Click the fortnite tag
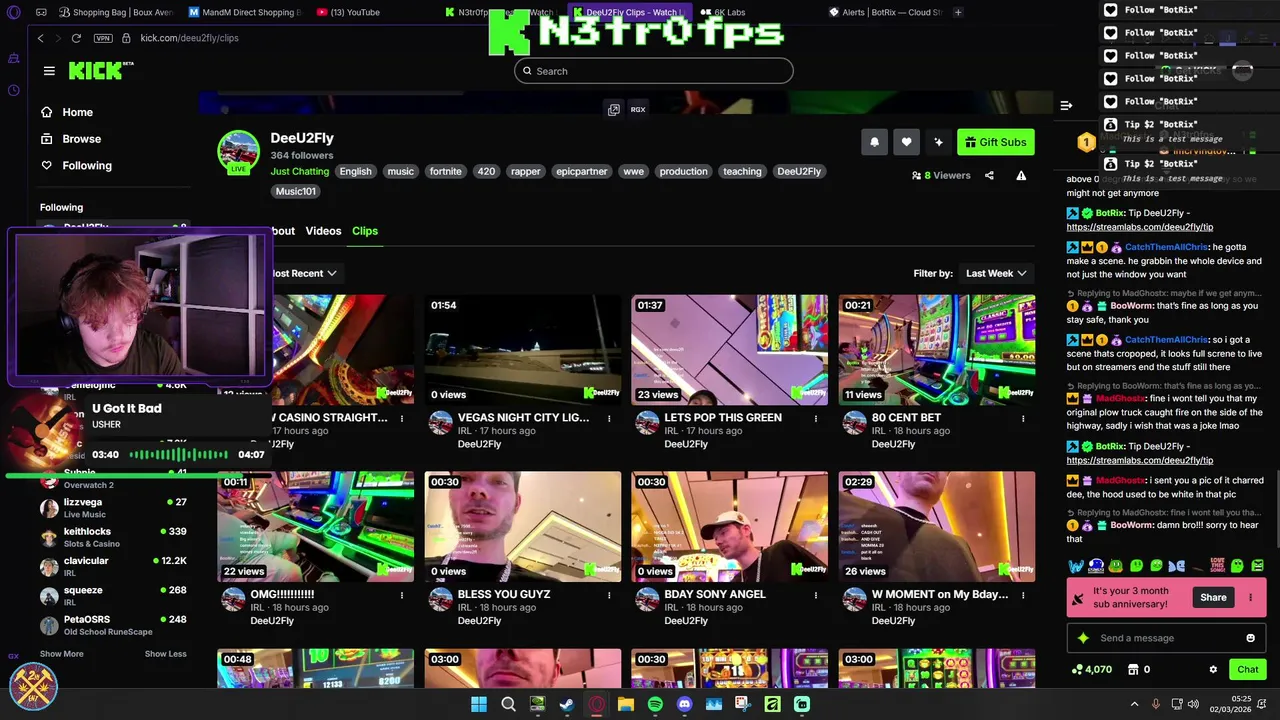The image size is (1280, 720). [446, 172]
